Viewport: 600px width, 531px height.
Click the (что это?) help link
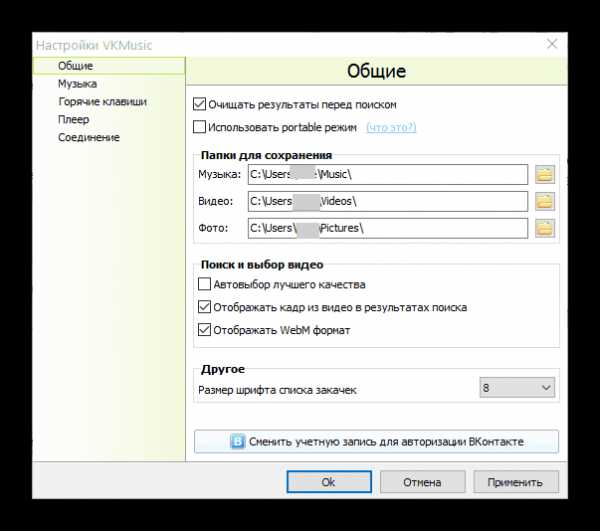391,127
